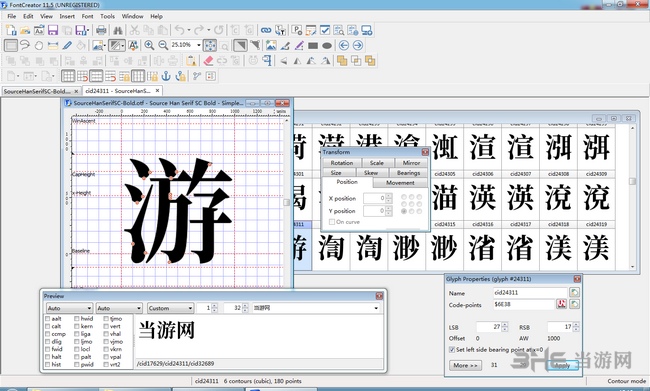650x391 pixels.
Task: Enable the kern feature checkbox
Action: [77, 326]
